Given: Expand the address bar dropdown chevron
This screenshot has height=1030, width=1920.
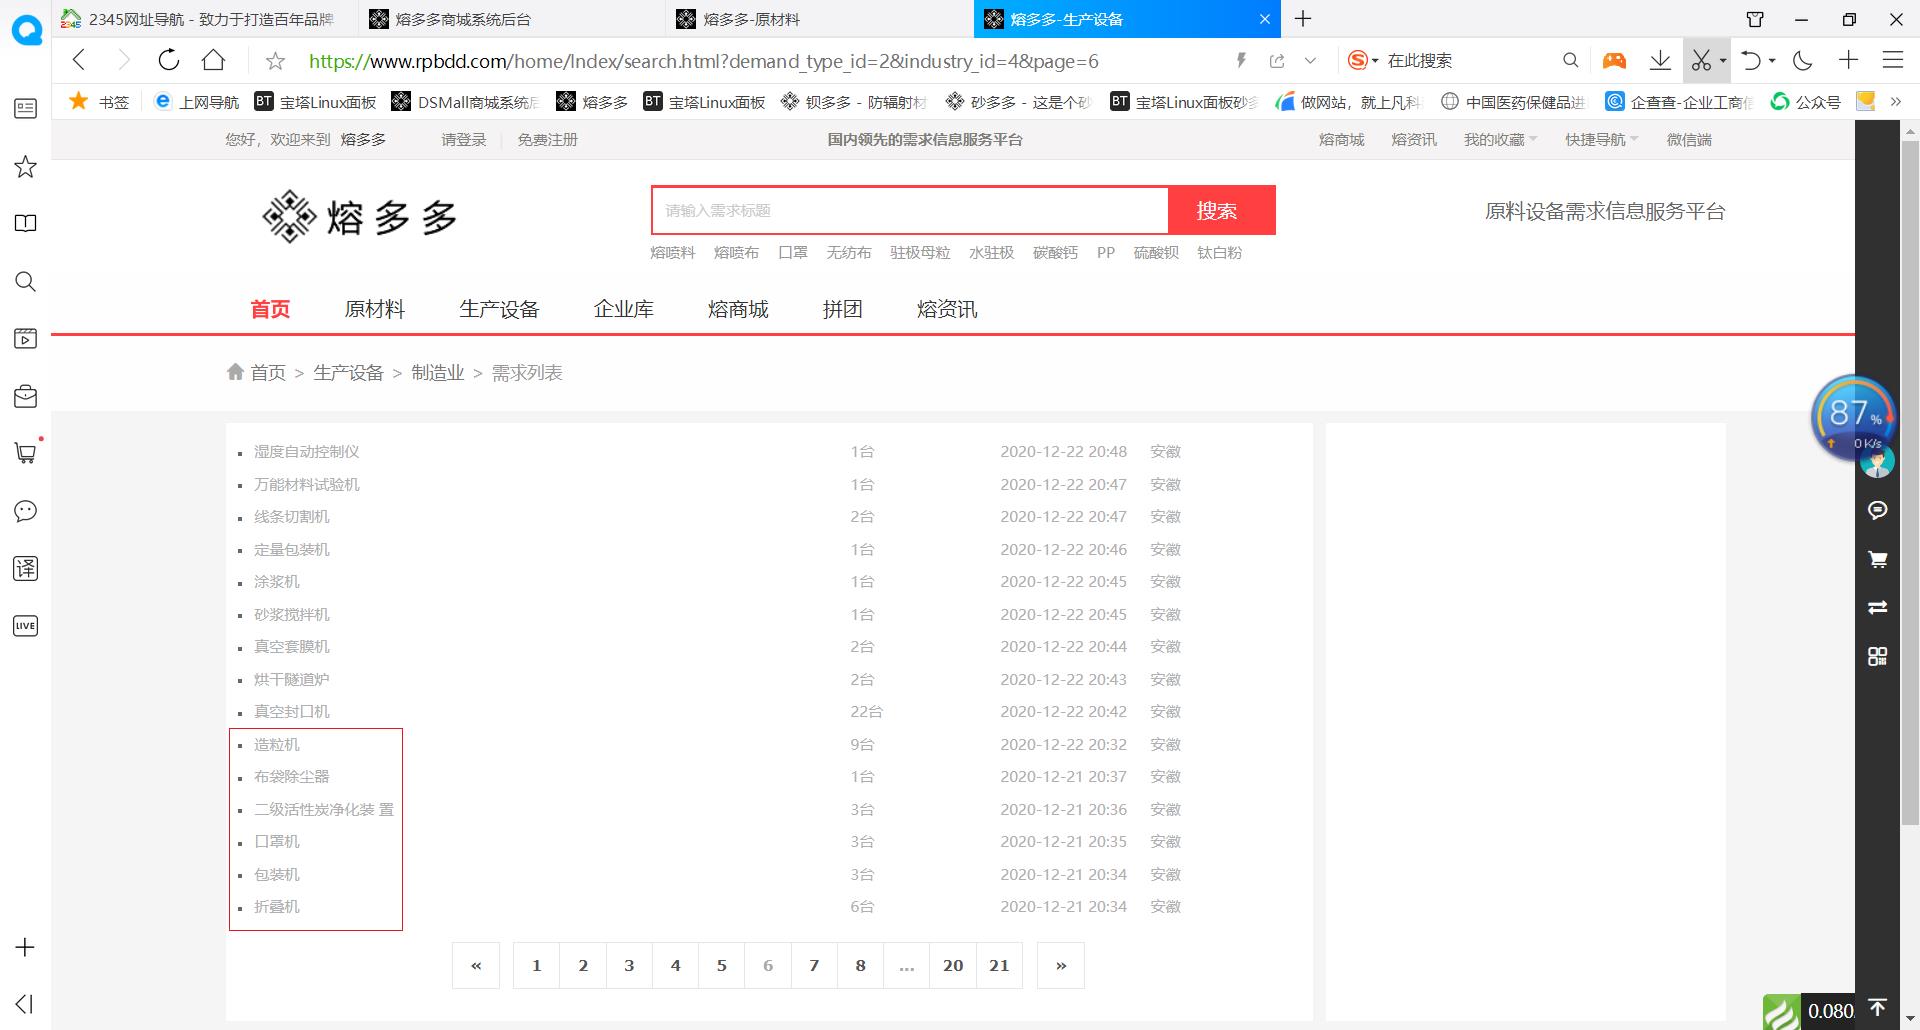Looking at the screenshot, I should 1310,61.
